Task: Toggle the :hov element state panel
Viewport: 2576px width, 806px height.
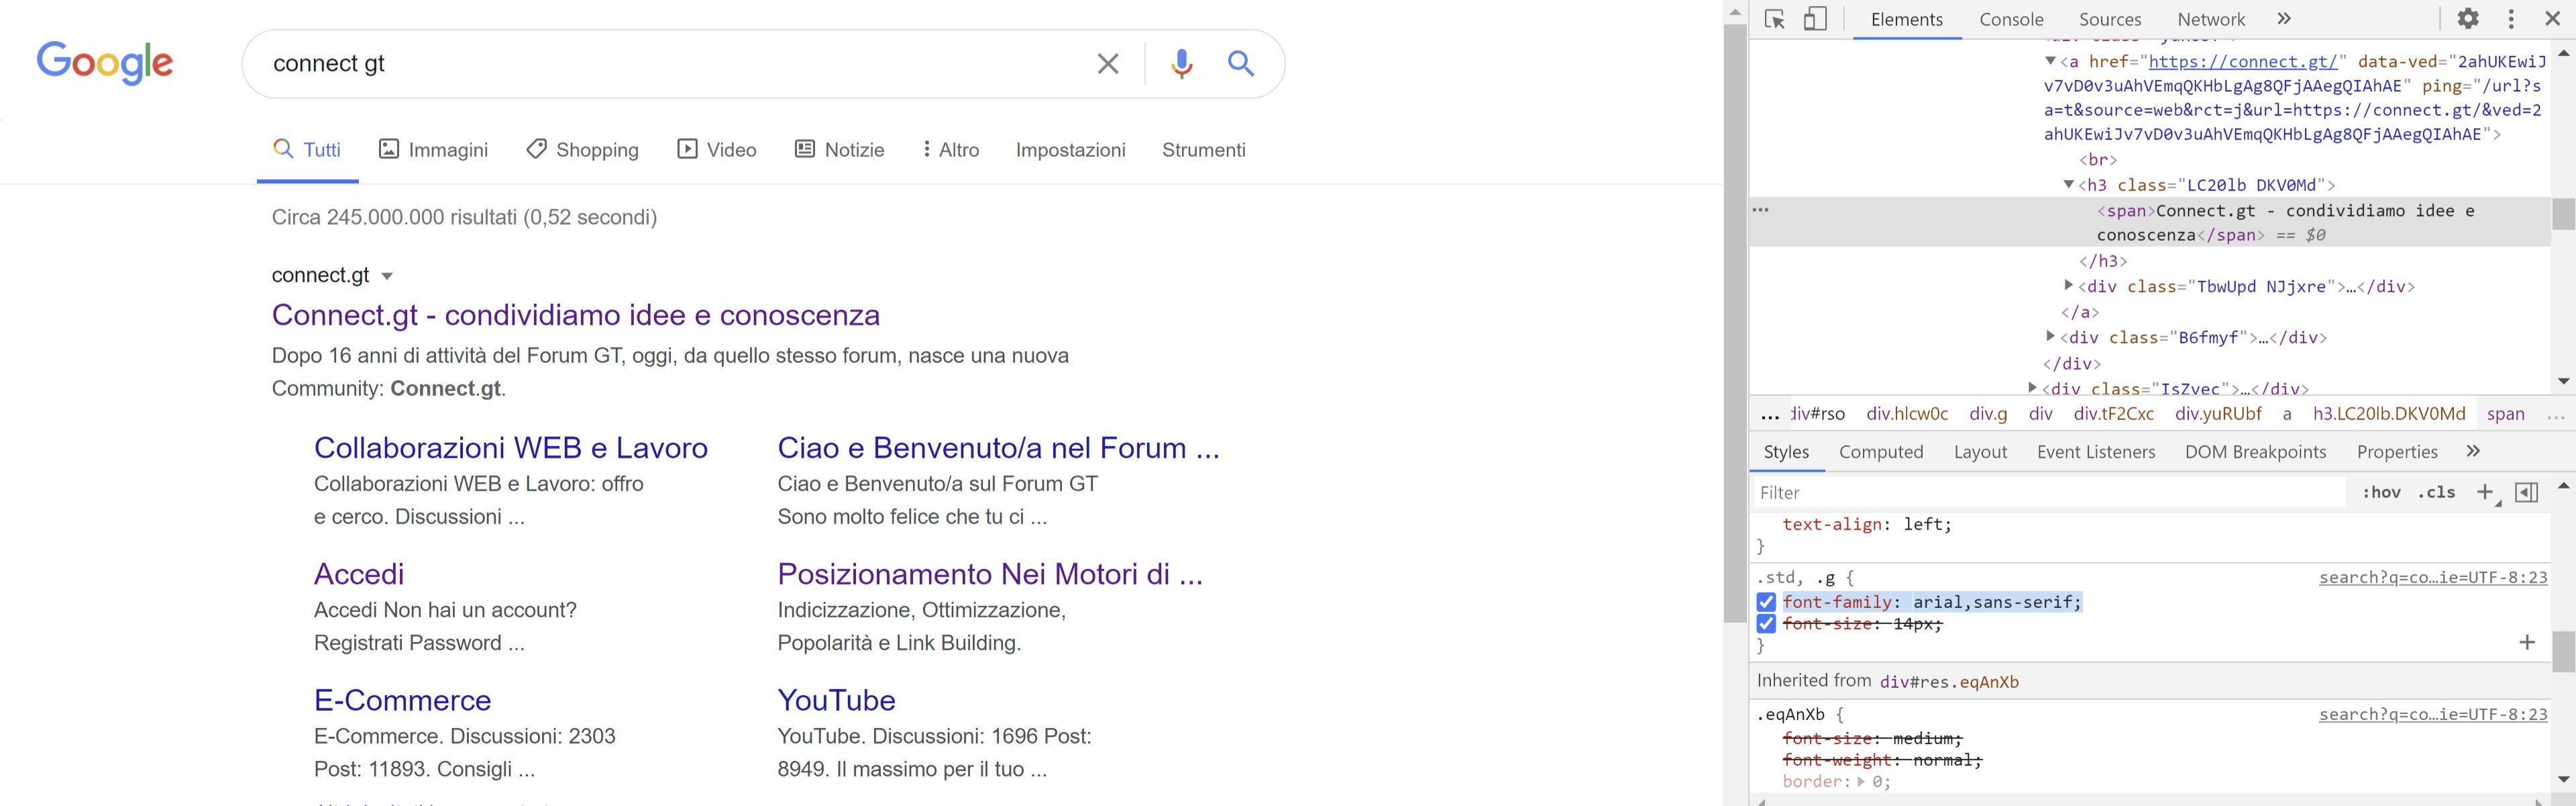Action: click(x=2381, y=492)
